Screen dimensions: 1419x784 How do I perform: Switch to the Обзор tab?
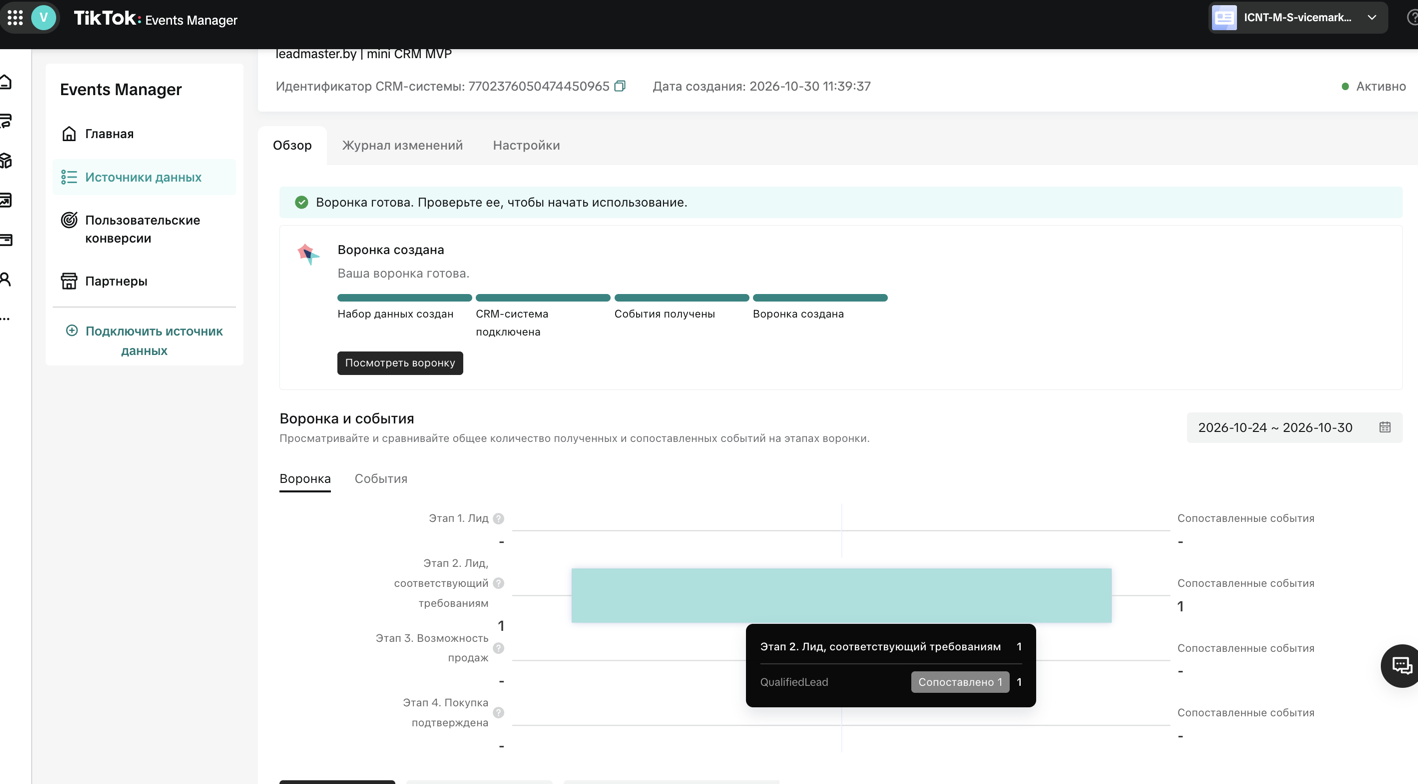[x=292, y=145]
